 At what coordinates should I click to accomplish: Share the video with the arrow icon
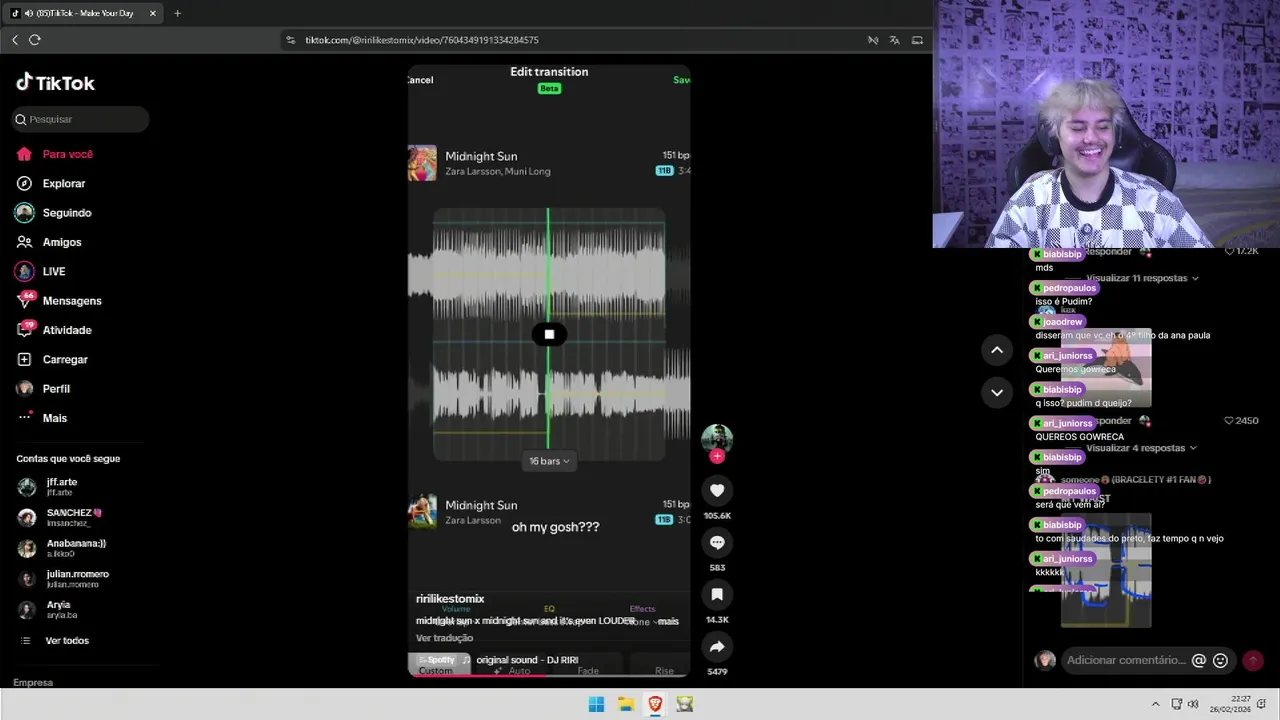pyautogui.click(x=717, y=646)
